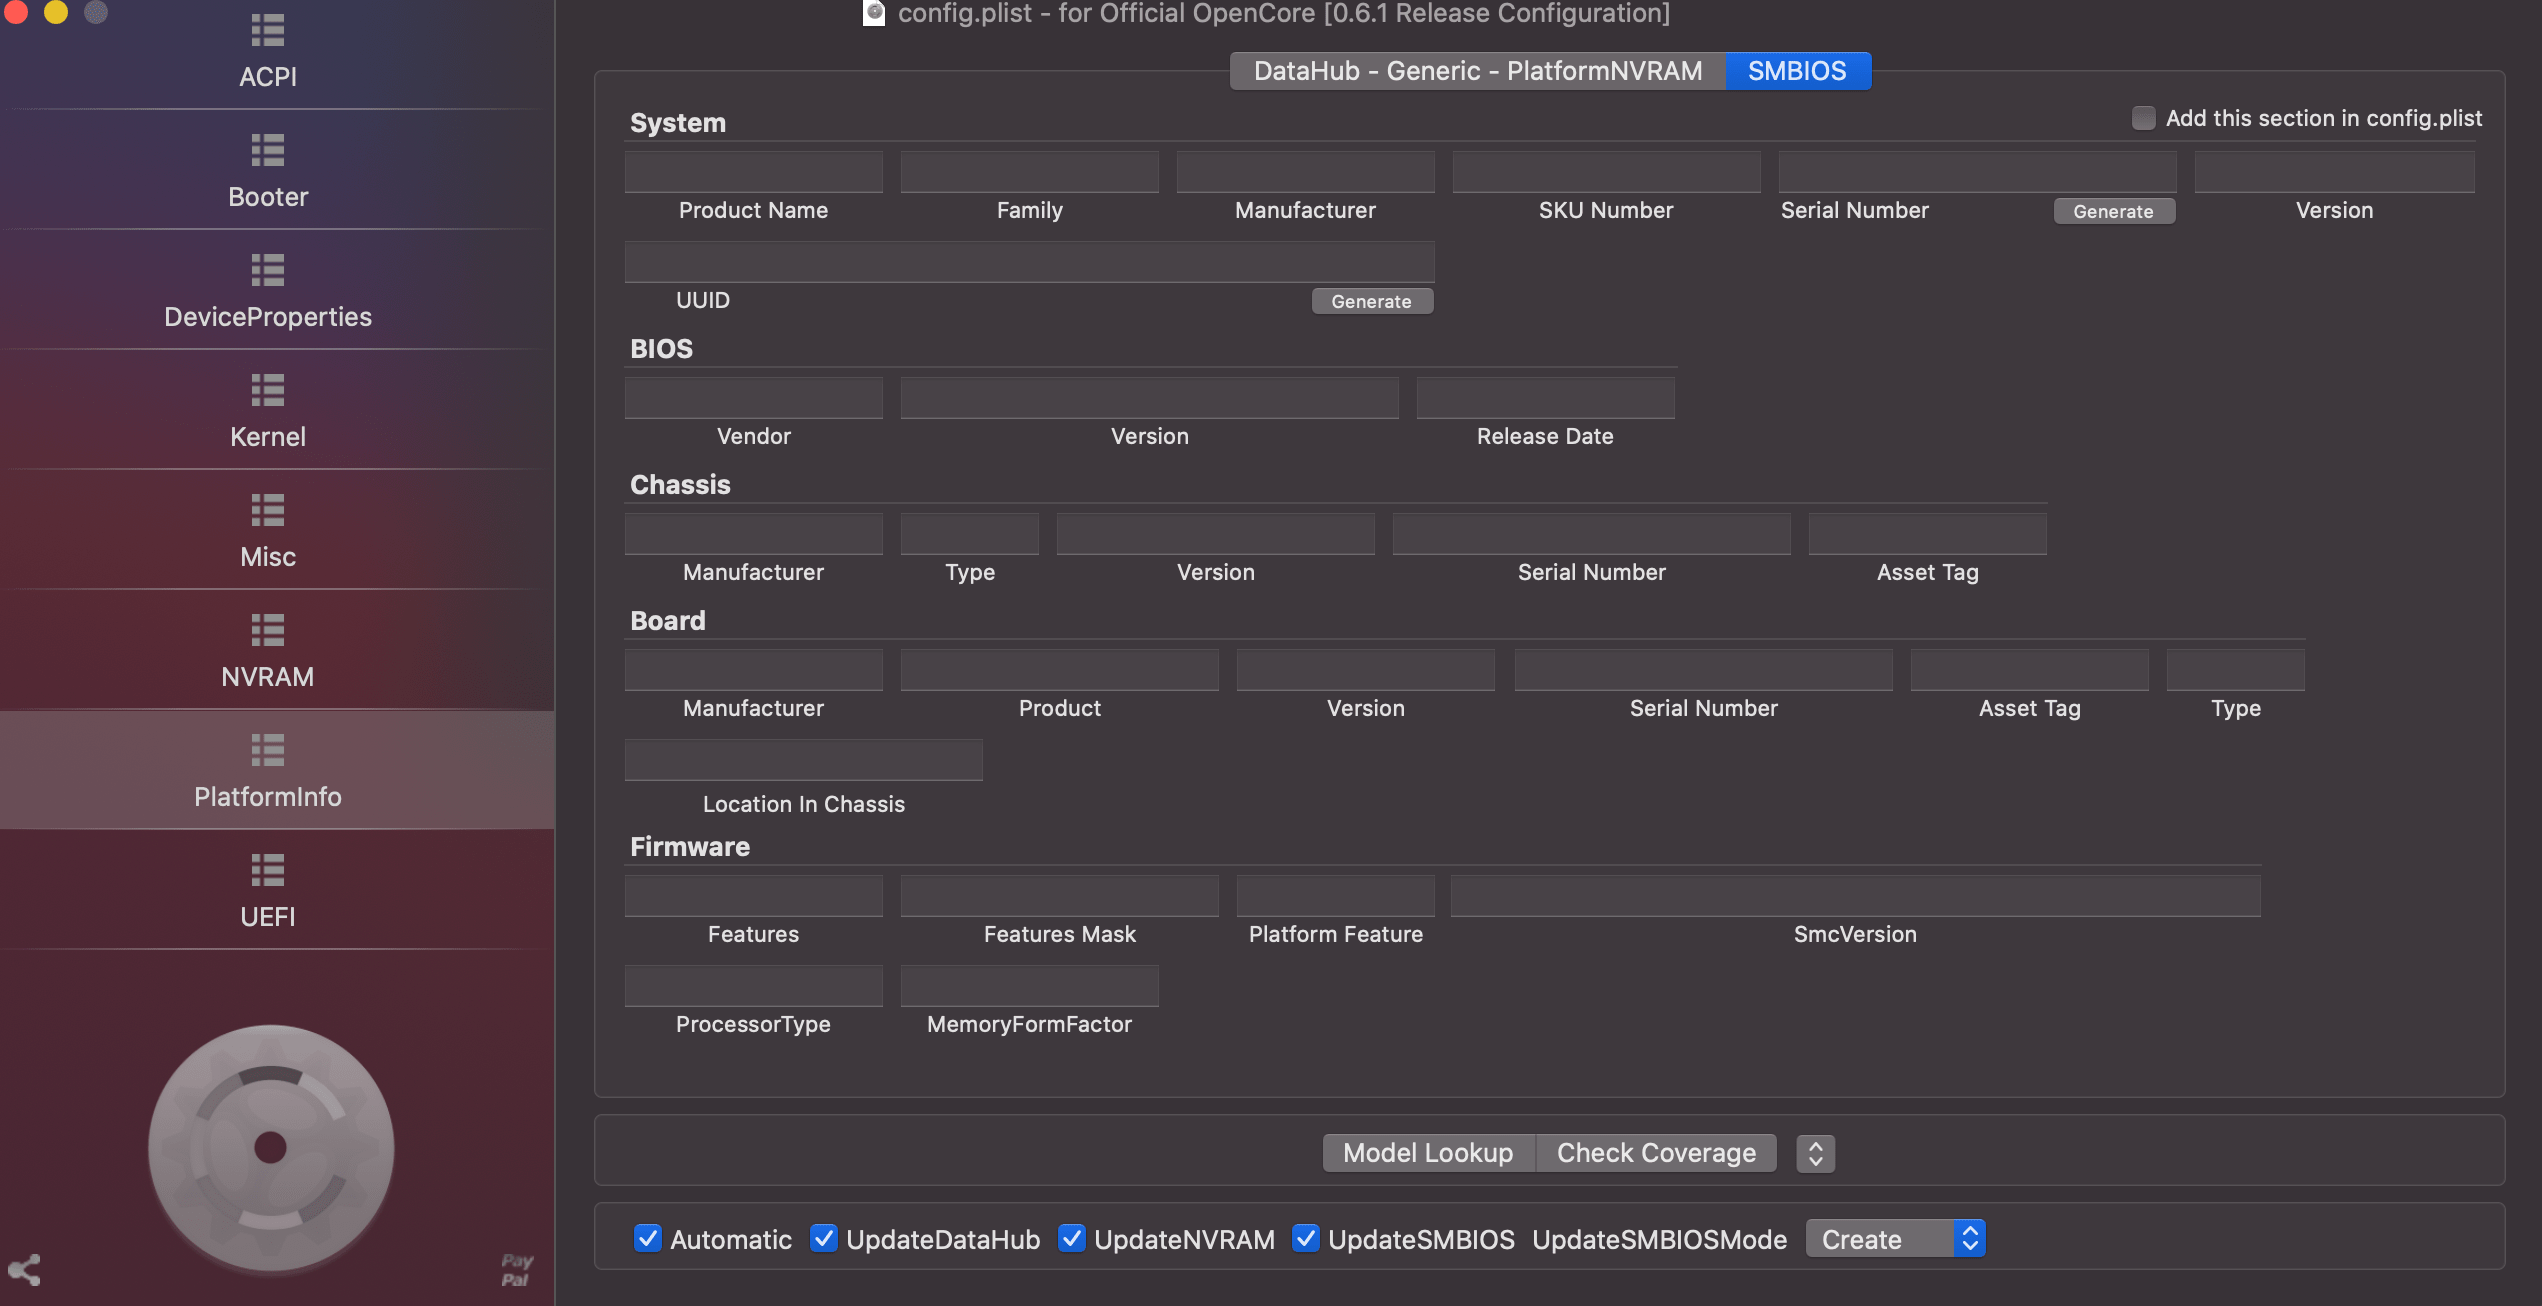The height and width of the screenshot is (1306, 2542).
Task: Open the Misc sidebar icon
Action: (267, 510)
